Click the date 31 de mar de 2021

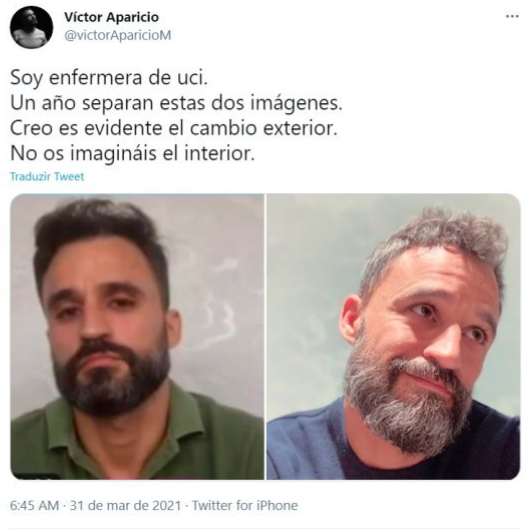125,506
